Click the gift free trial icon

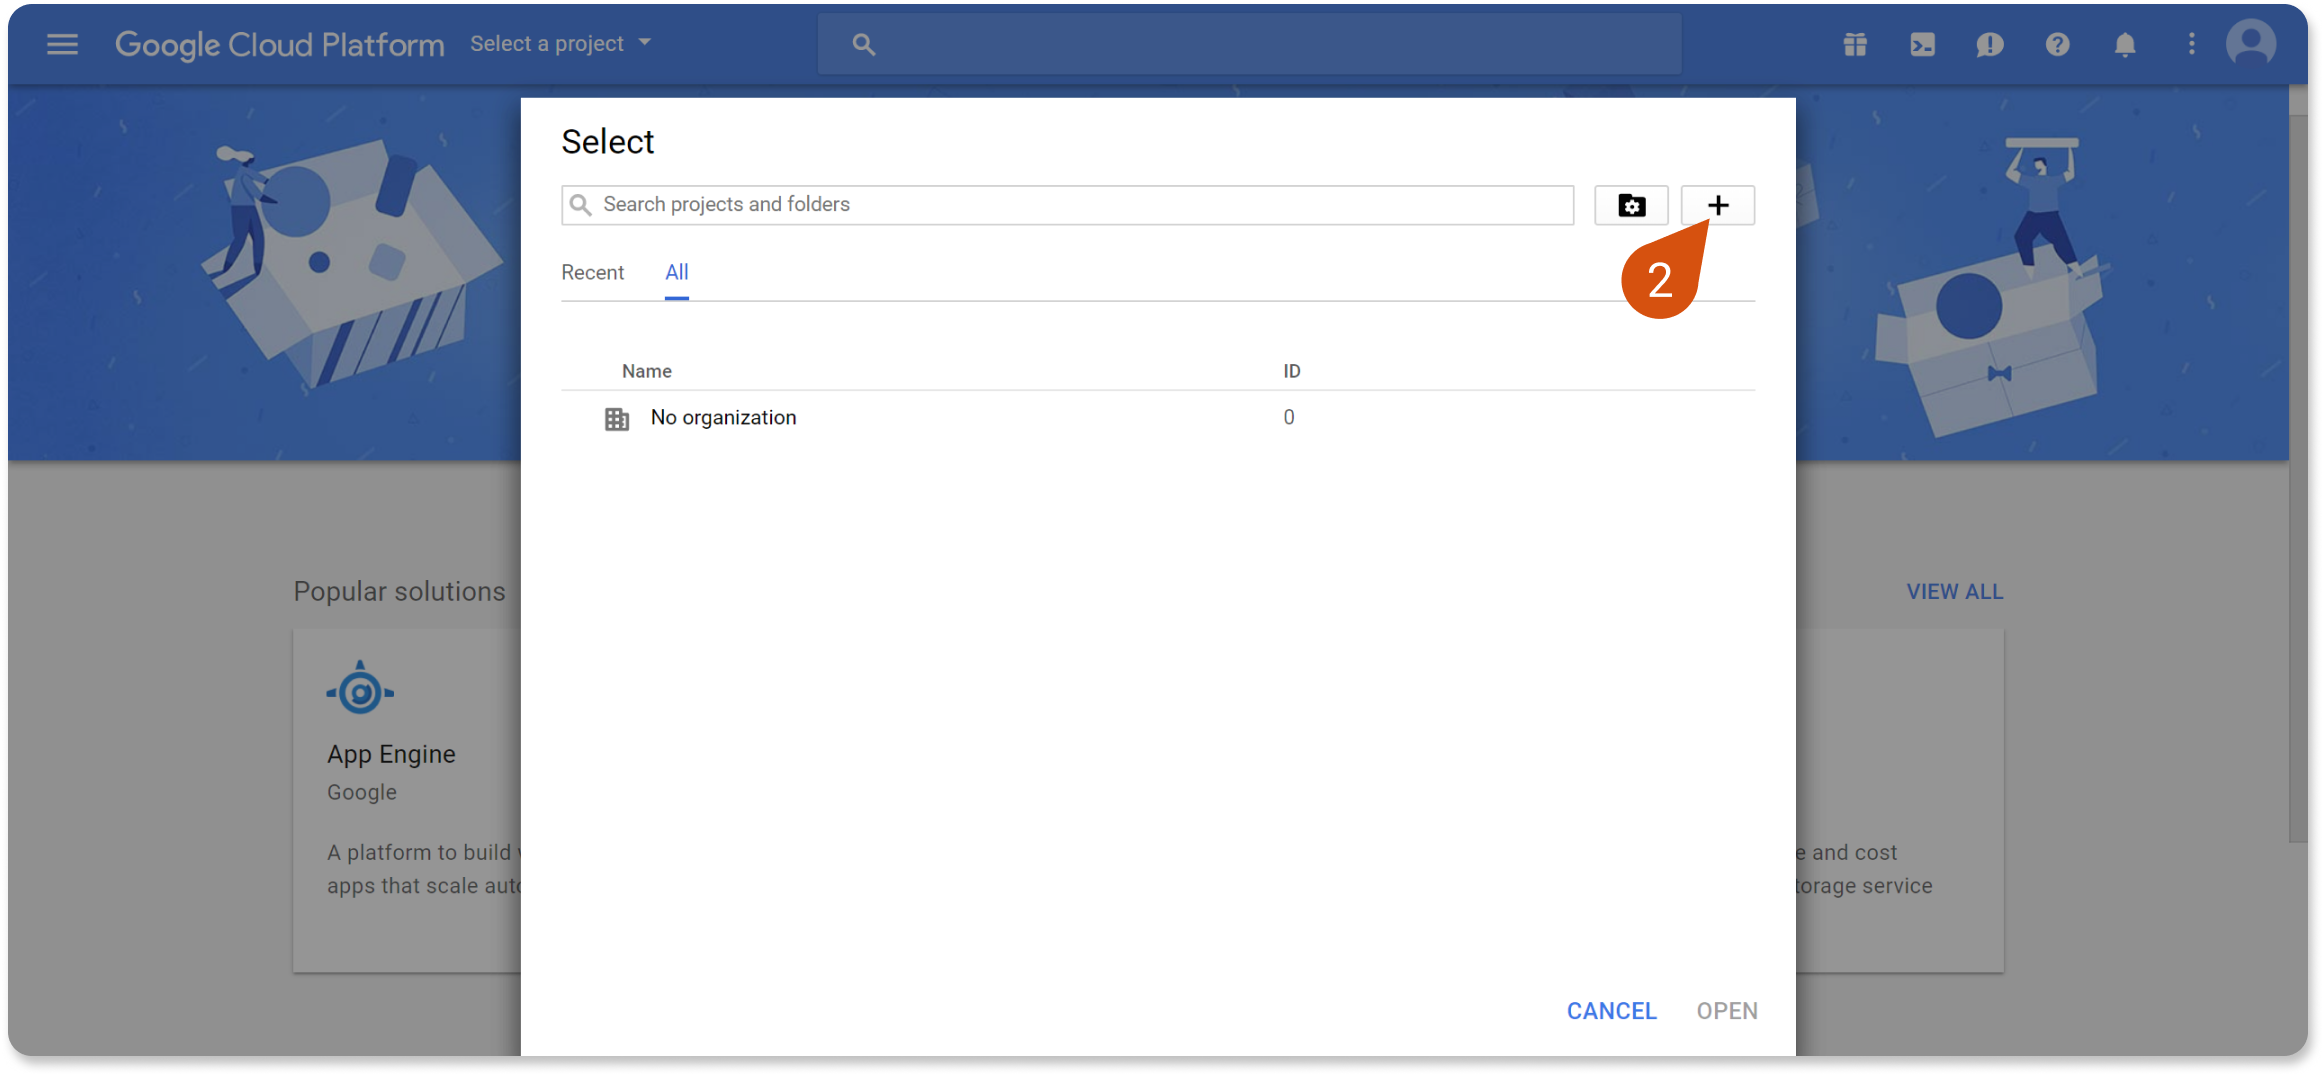(x=1855, y=44)
